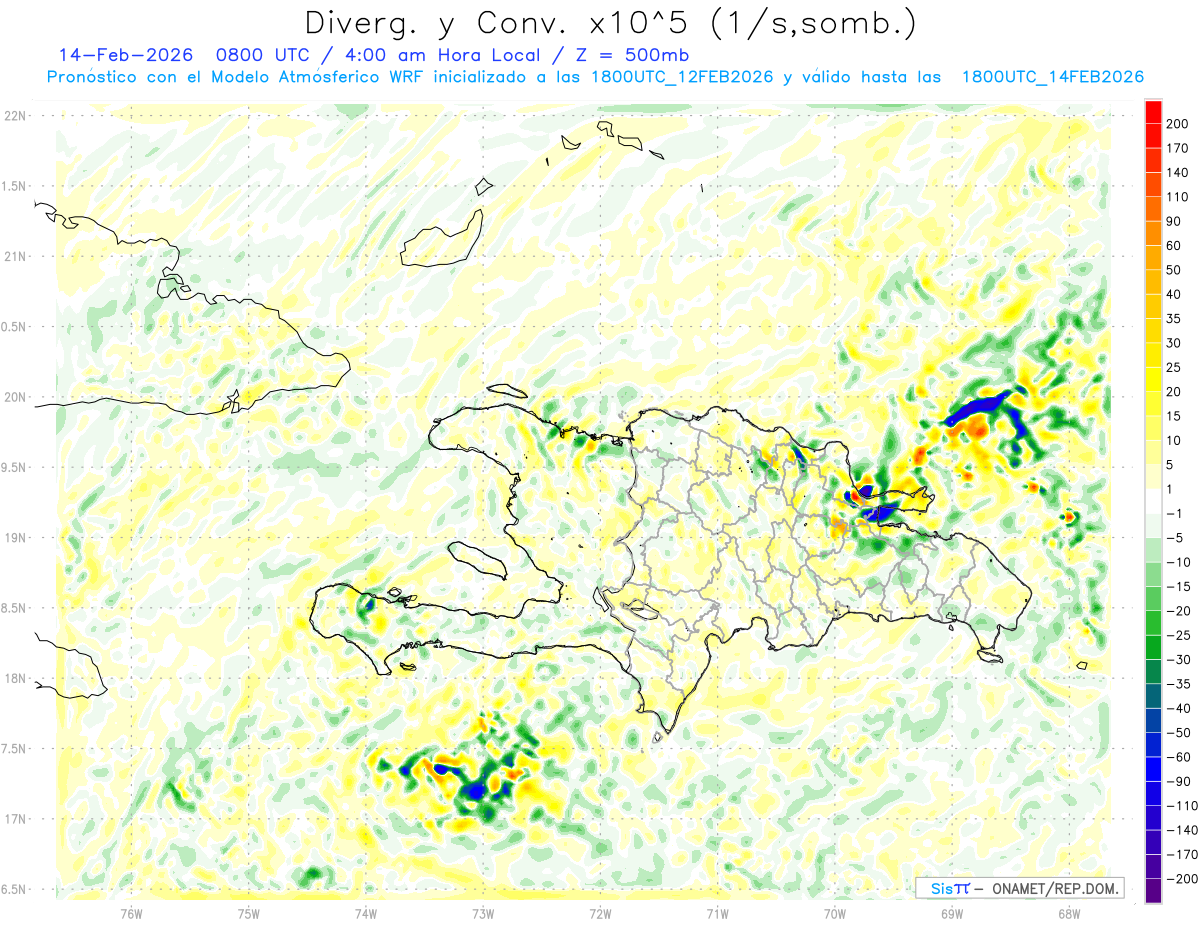Click the '70W' longitude label
1200x927 pixels.
(835, 913)
